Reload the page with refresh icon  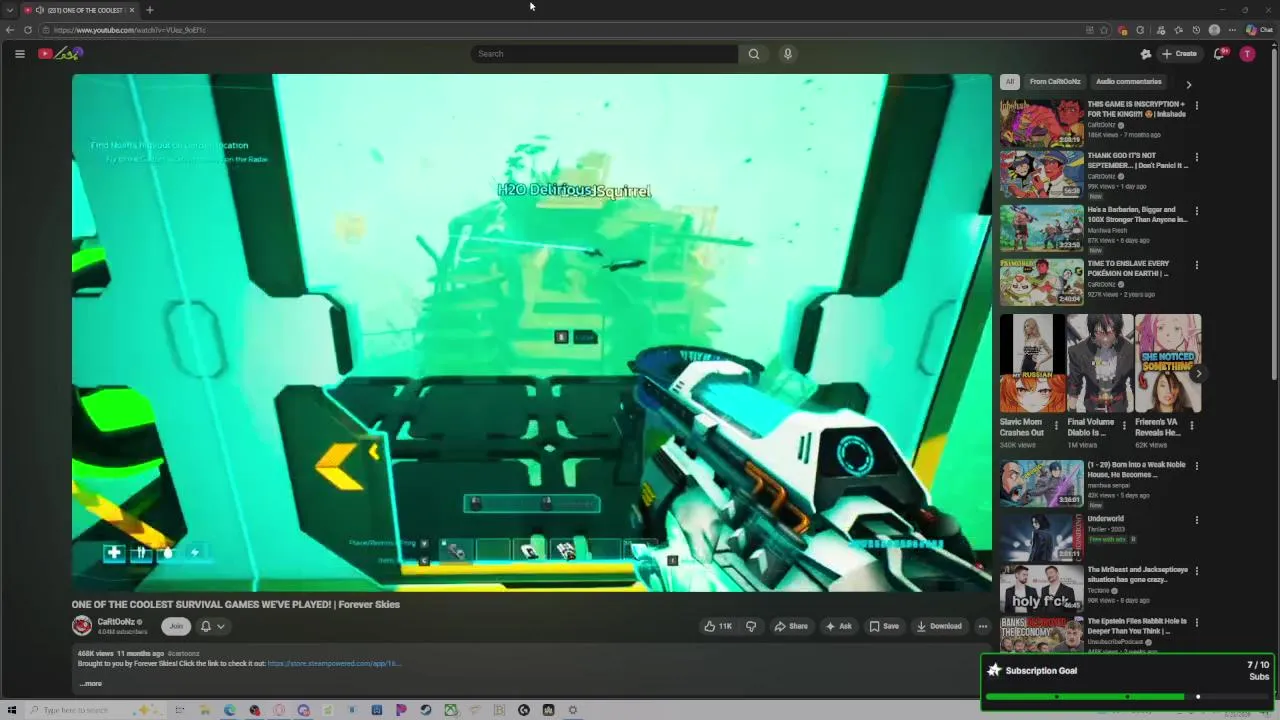point(28,30)
